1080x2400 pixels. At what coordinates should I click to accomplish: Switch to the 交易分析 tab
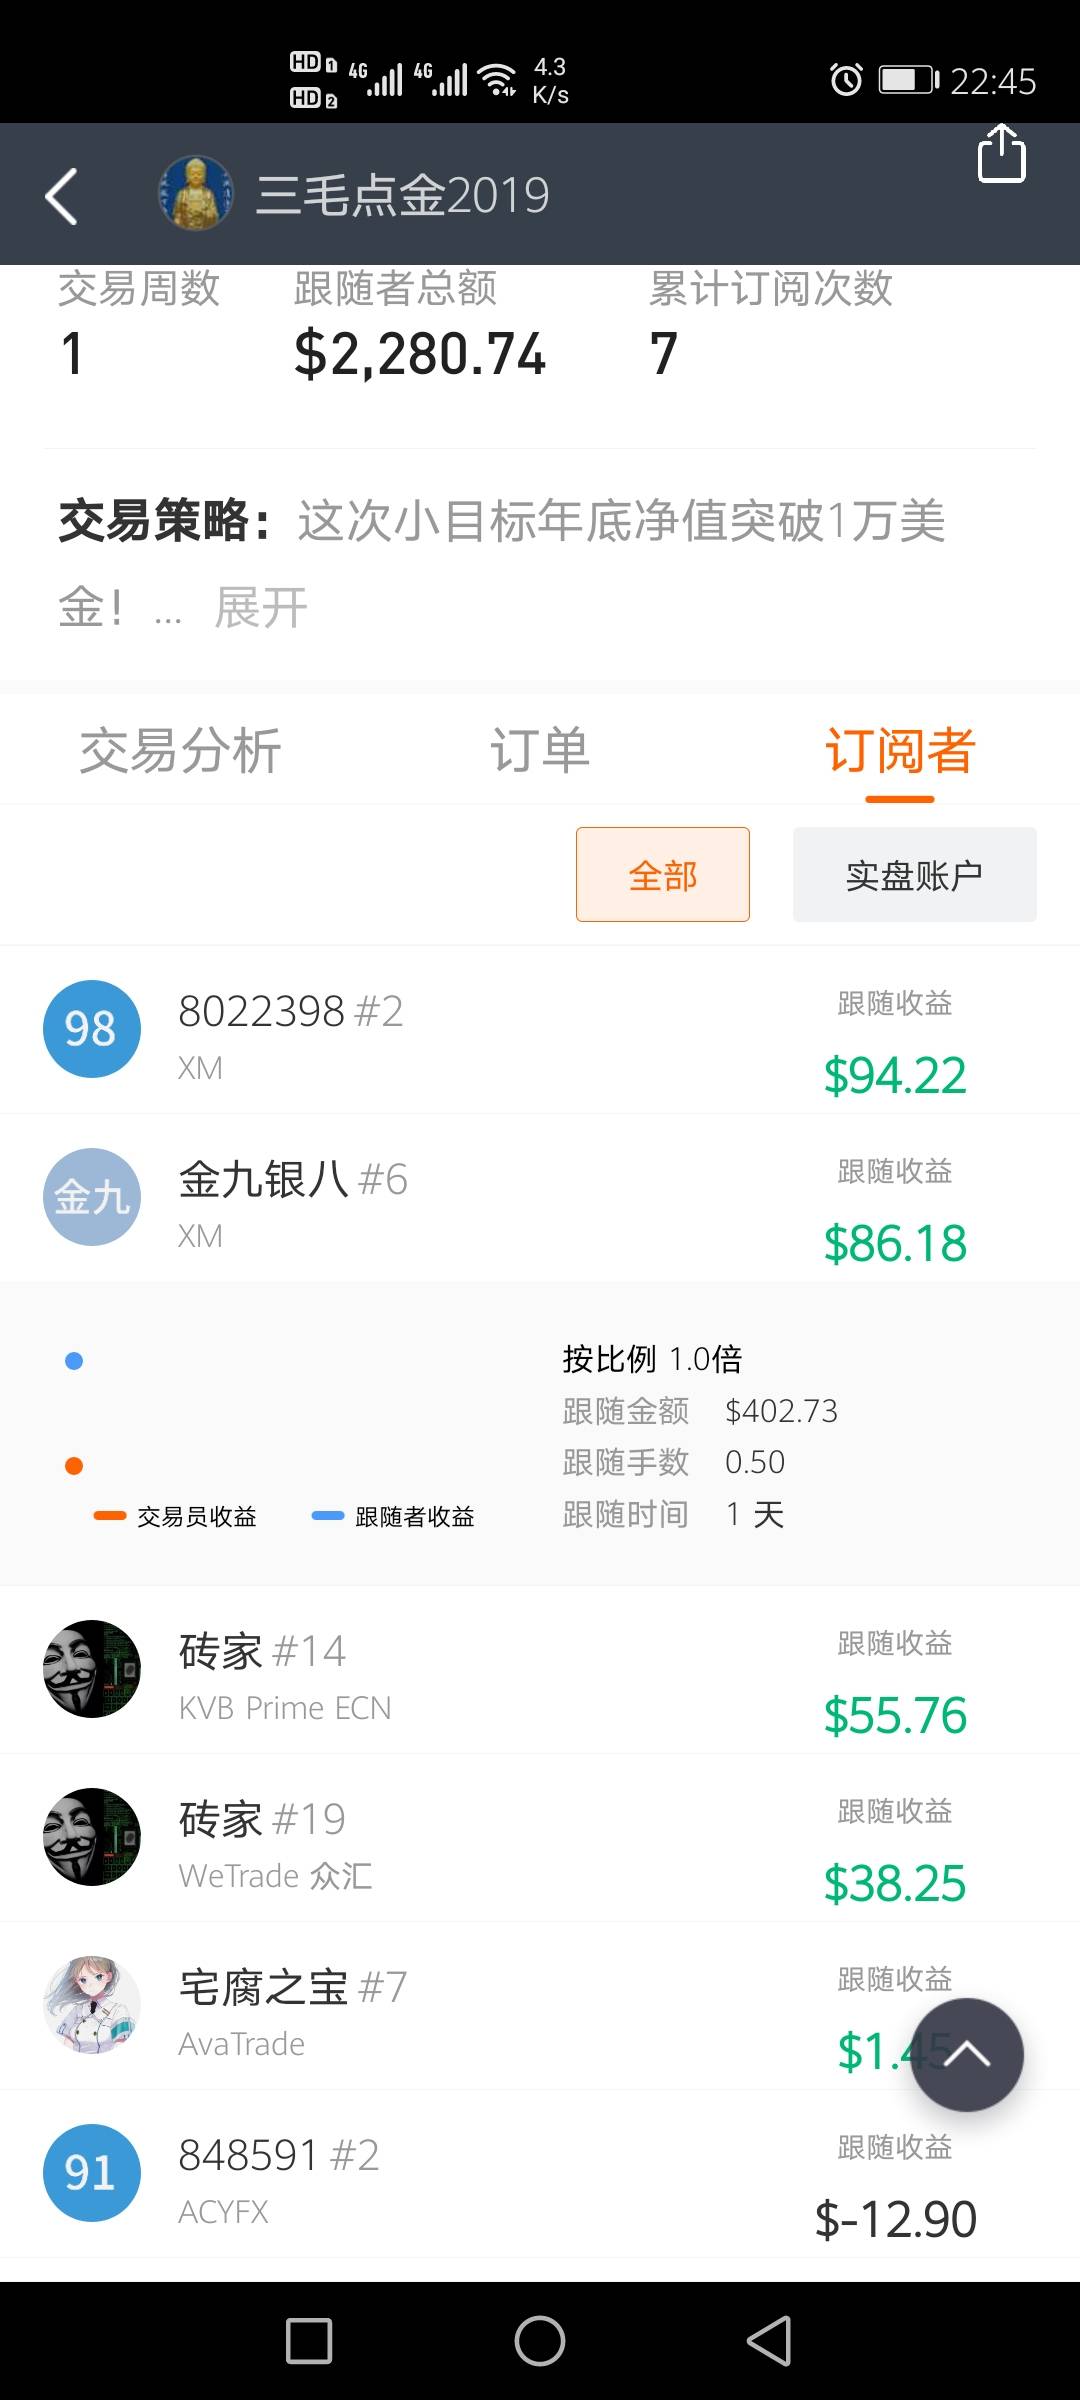pos(180,750)
